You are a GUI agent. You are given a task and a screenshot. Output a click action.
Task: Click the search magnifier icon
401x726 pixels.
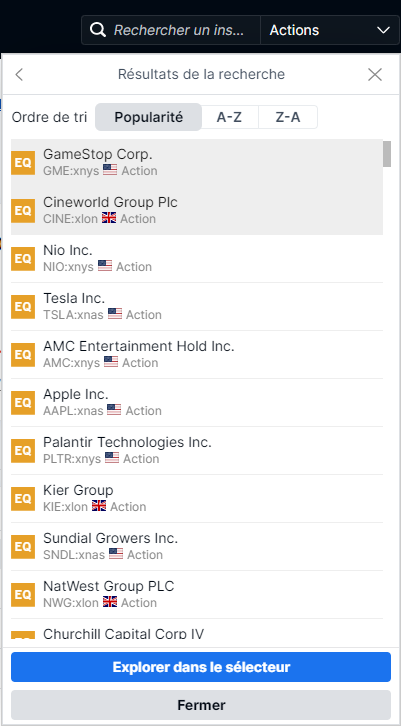[x=98, y=30]
